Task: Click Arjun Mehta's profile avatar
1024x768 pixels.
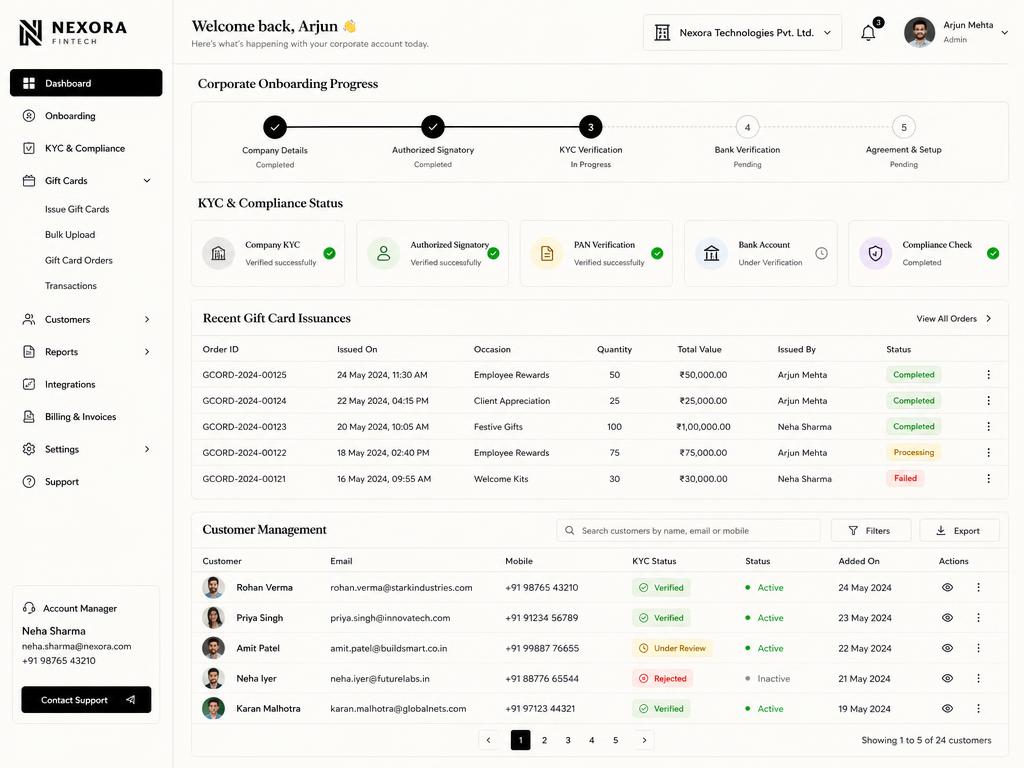Action: pos(919,33)
